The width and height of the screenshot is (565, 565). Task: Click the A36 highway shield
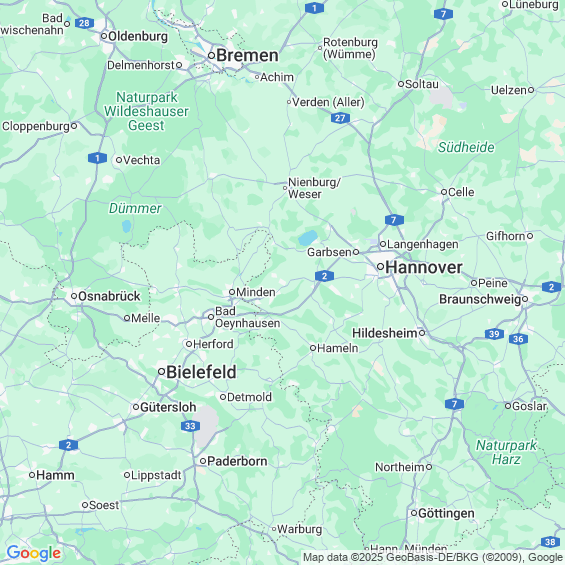point(518,339)
